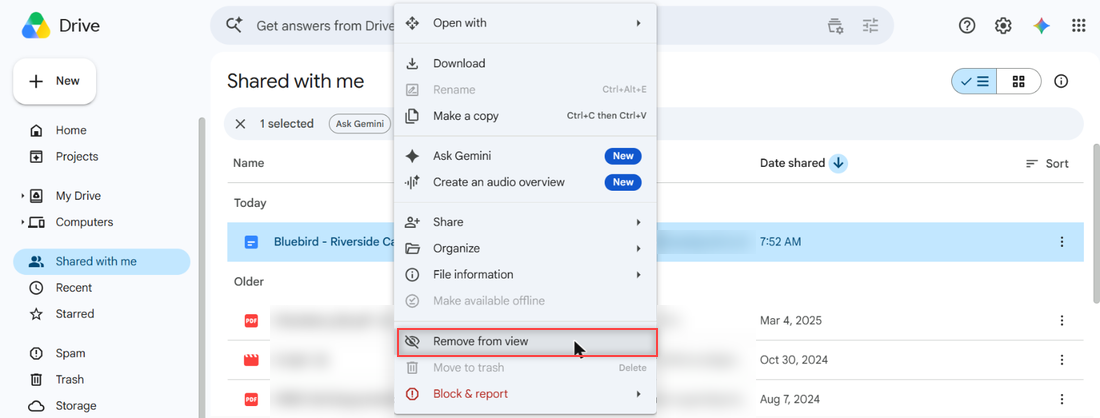This screenshot has width=1100, height=418.
Task: Open more actions for Mar 4, 2025 row
Action: pos(1061,321)
